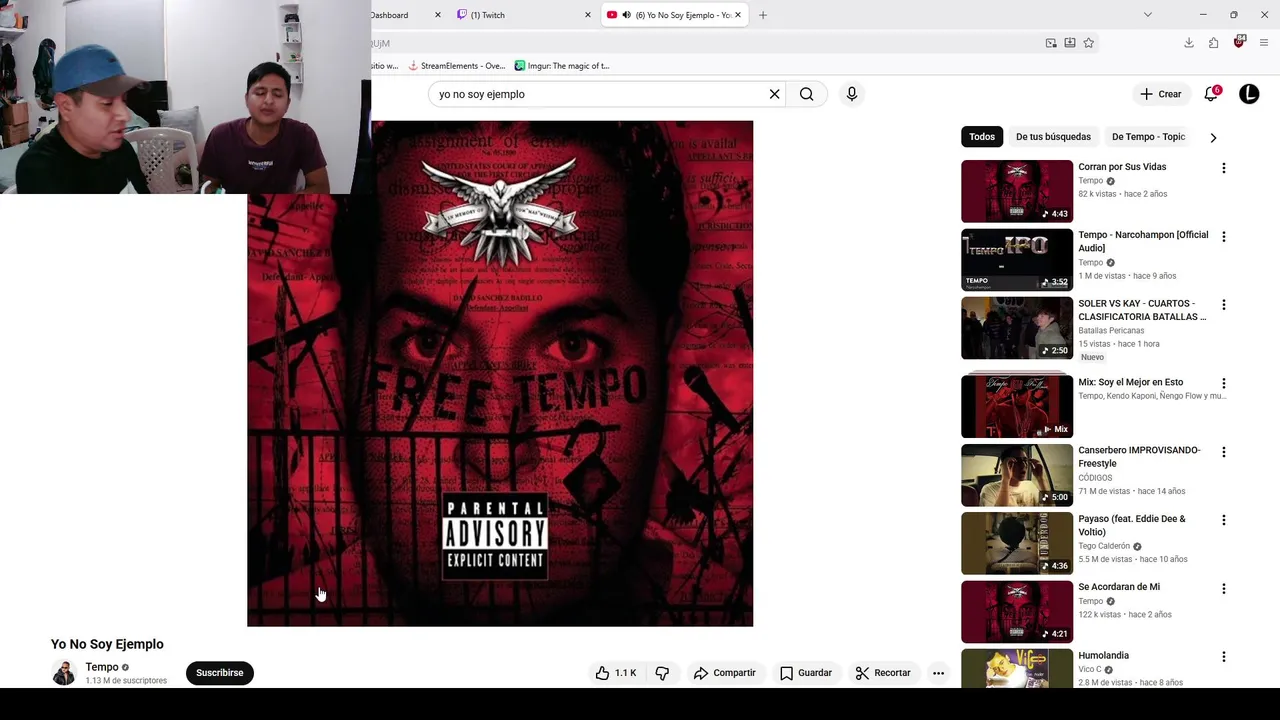Open options menu for Mix: Soy el Mejor

1223,383
